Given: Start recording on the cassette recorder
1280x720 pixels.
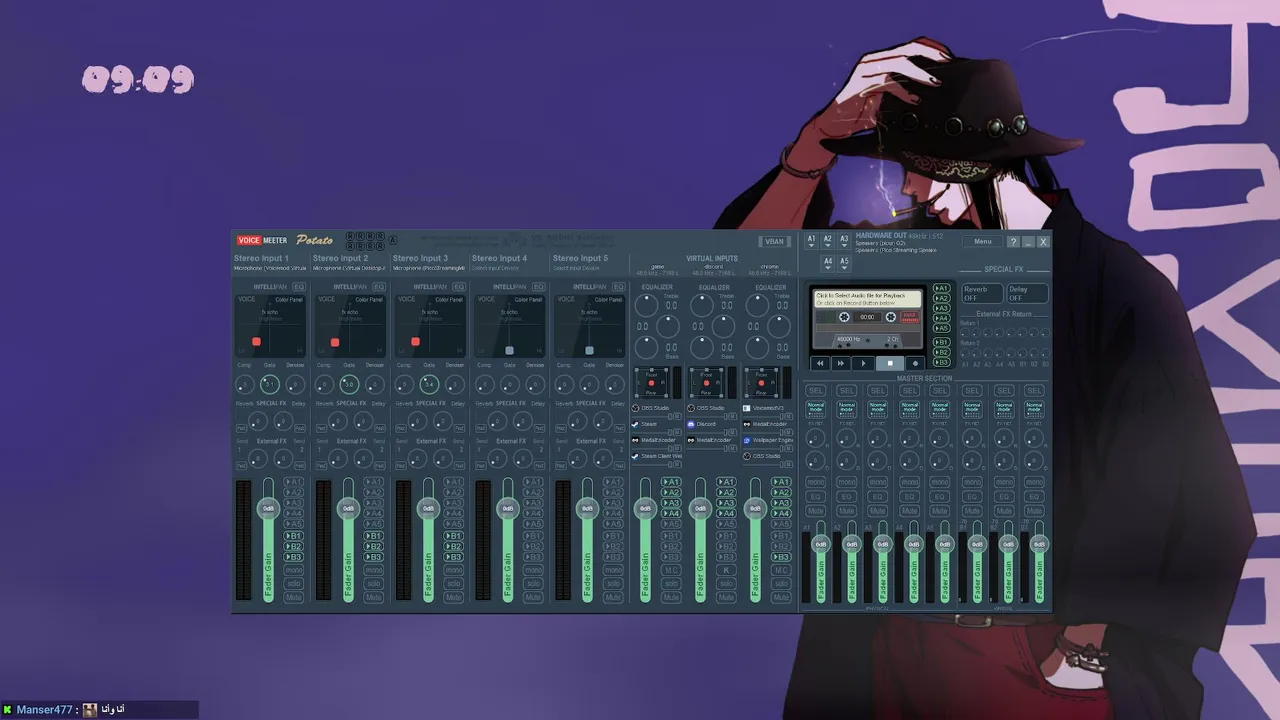Looking at the screenshot, I should tap(914, 363).
